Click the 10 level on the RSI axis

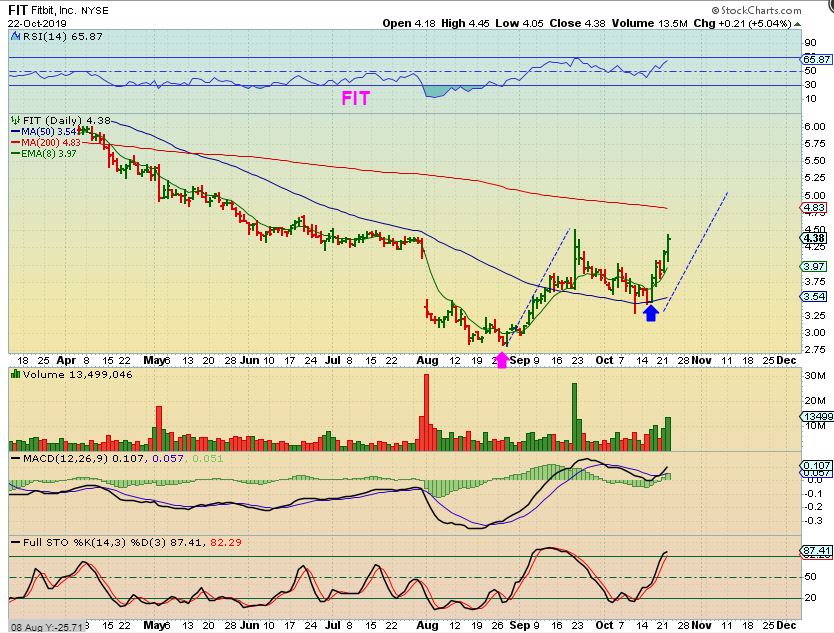(811, 99)
